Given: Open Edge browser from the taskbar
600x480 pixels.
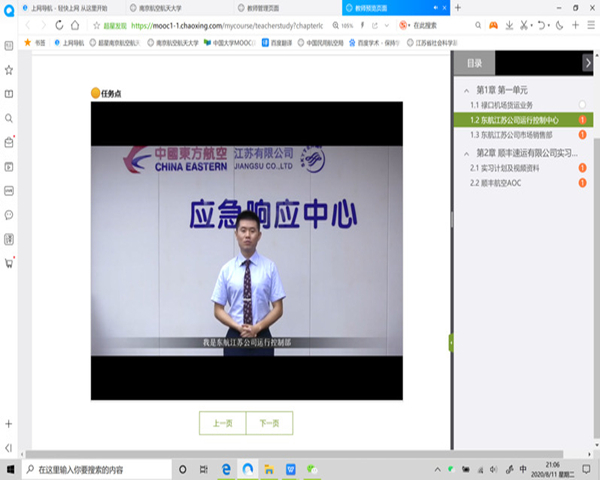Looking at the screenshot, I should [228, 469].
